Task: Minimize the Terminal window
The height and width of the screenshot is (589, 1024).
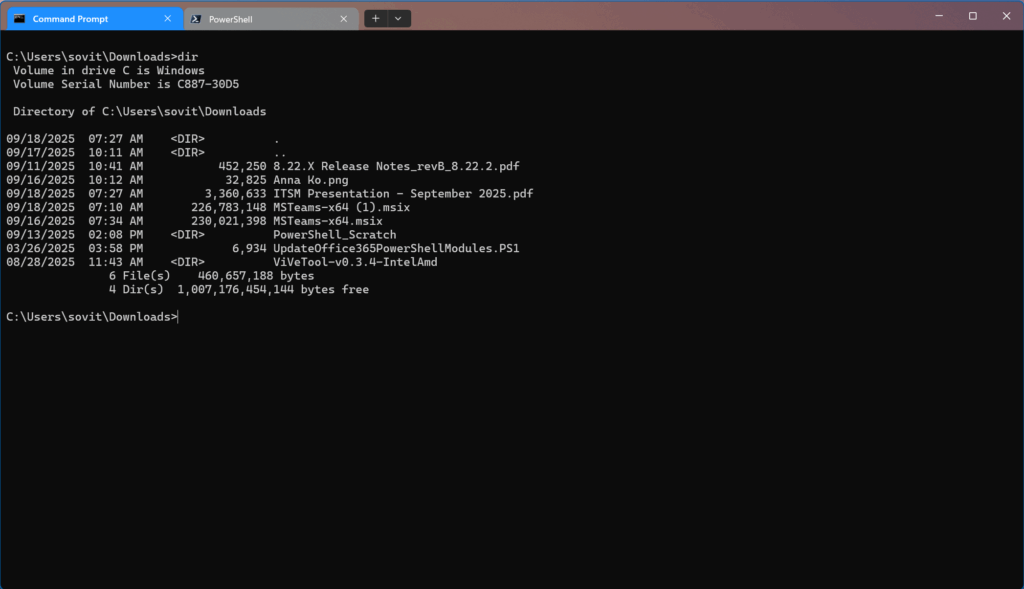Action: 938,16
